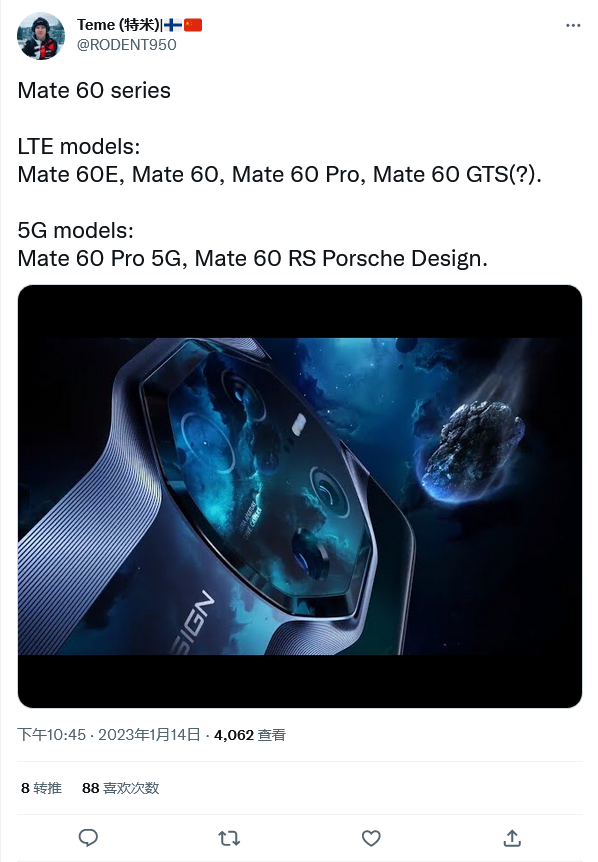598x862 pixels.
Task: Open the Teme (特米) display name link
Action: (118, 25)
